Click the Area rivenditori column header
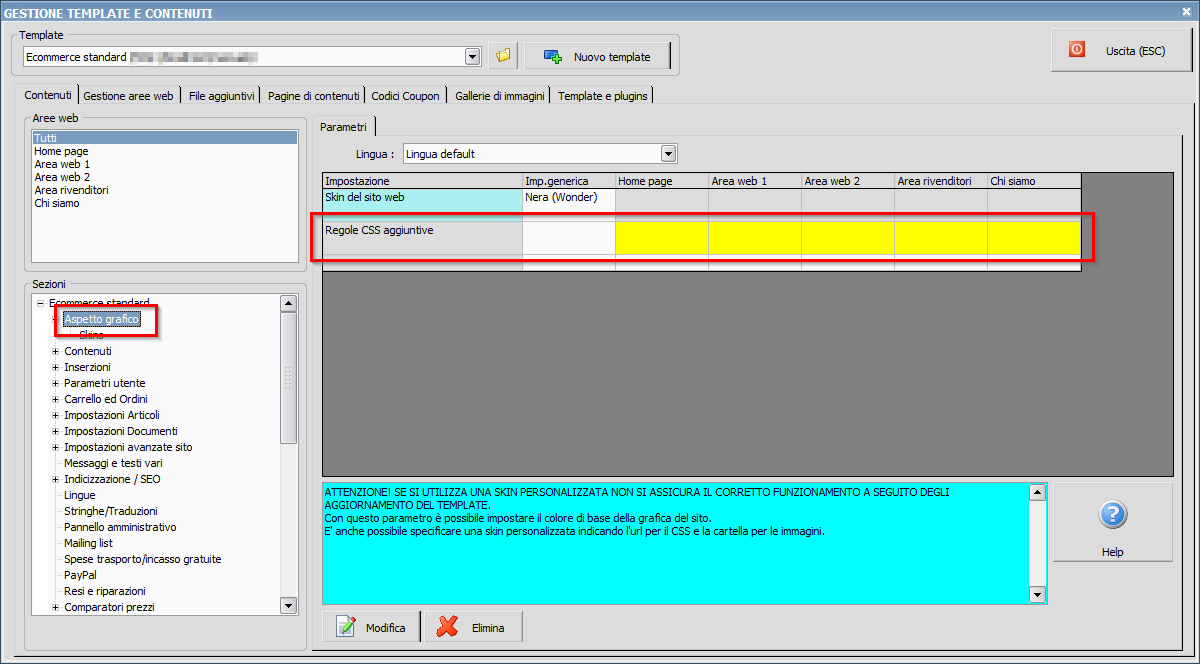The image size is (1200, 664). (x=940, y=181)
